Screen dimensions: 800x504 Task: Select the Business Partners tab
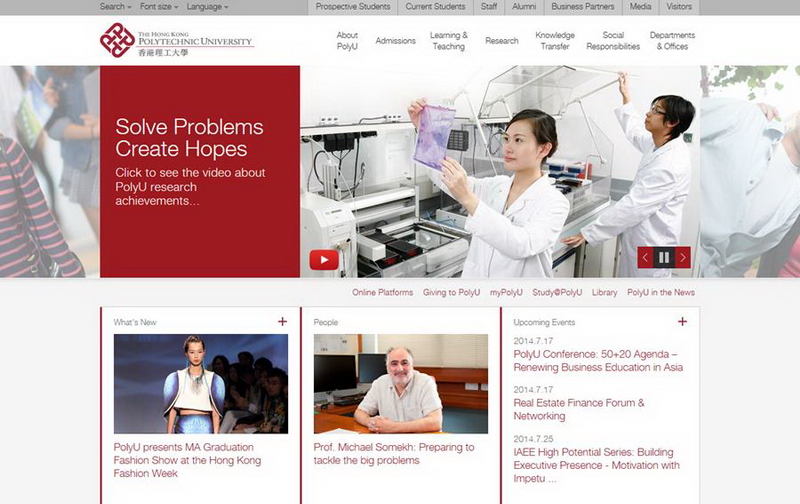tap(583, 7)
